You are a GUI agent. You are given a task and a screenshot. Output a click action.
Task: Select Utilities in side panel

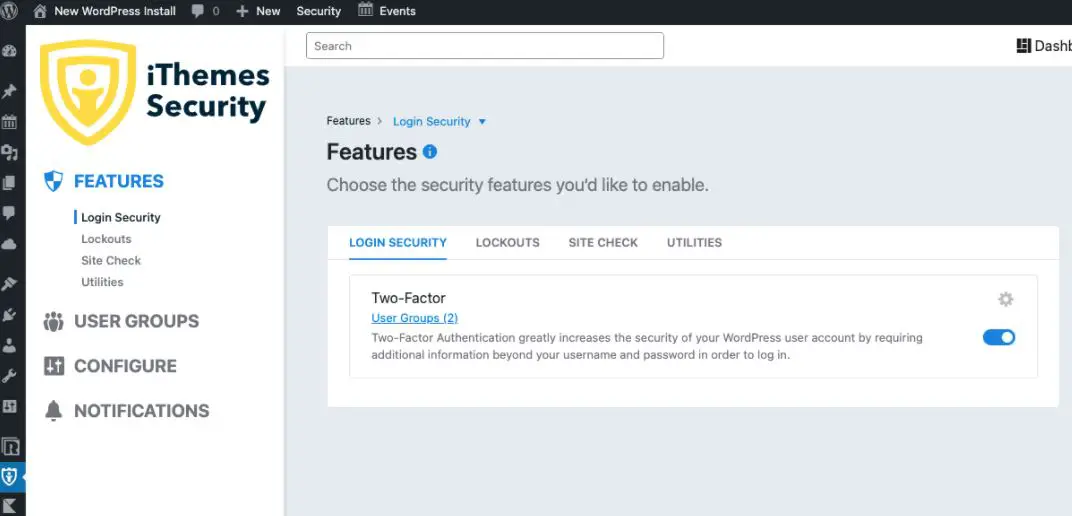(102, 282)
